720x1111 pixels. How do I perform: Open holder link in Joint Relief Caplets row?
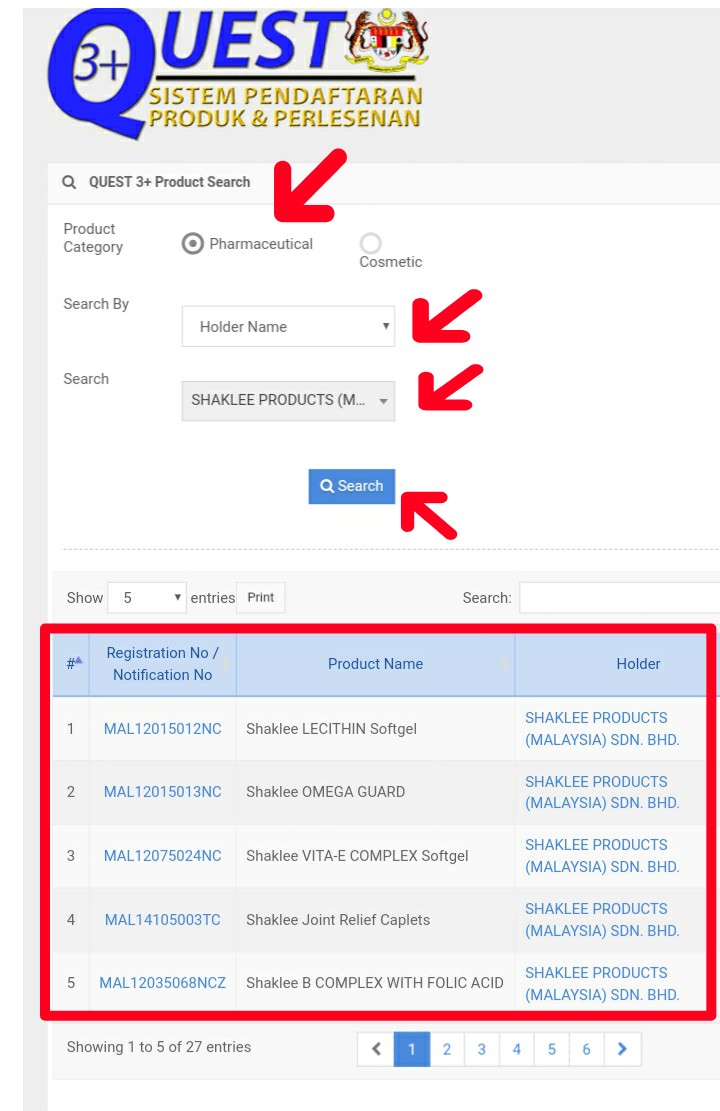point(602,920)
